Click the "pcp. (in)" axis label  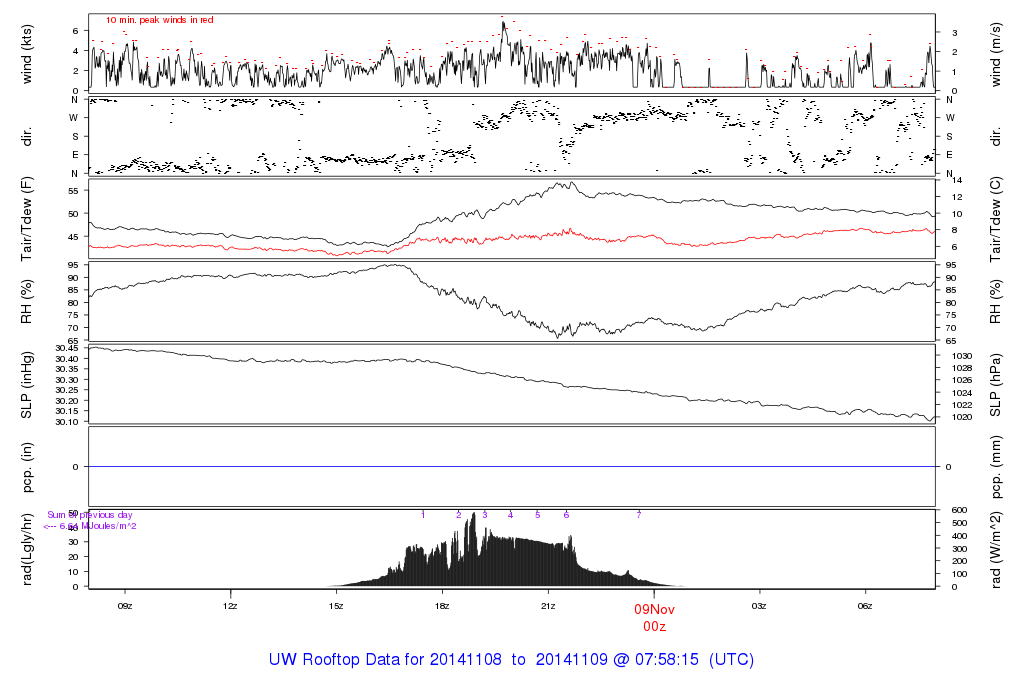point(27,467)
